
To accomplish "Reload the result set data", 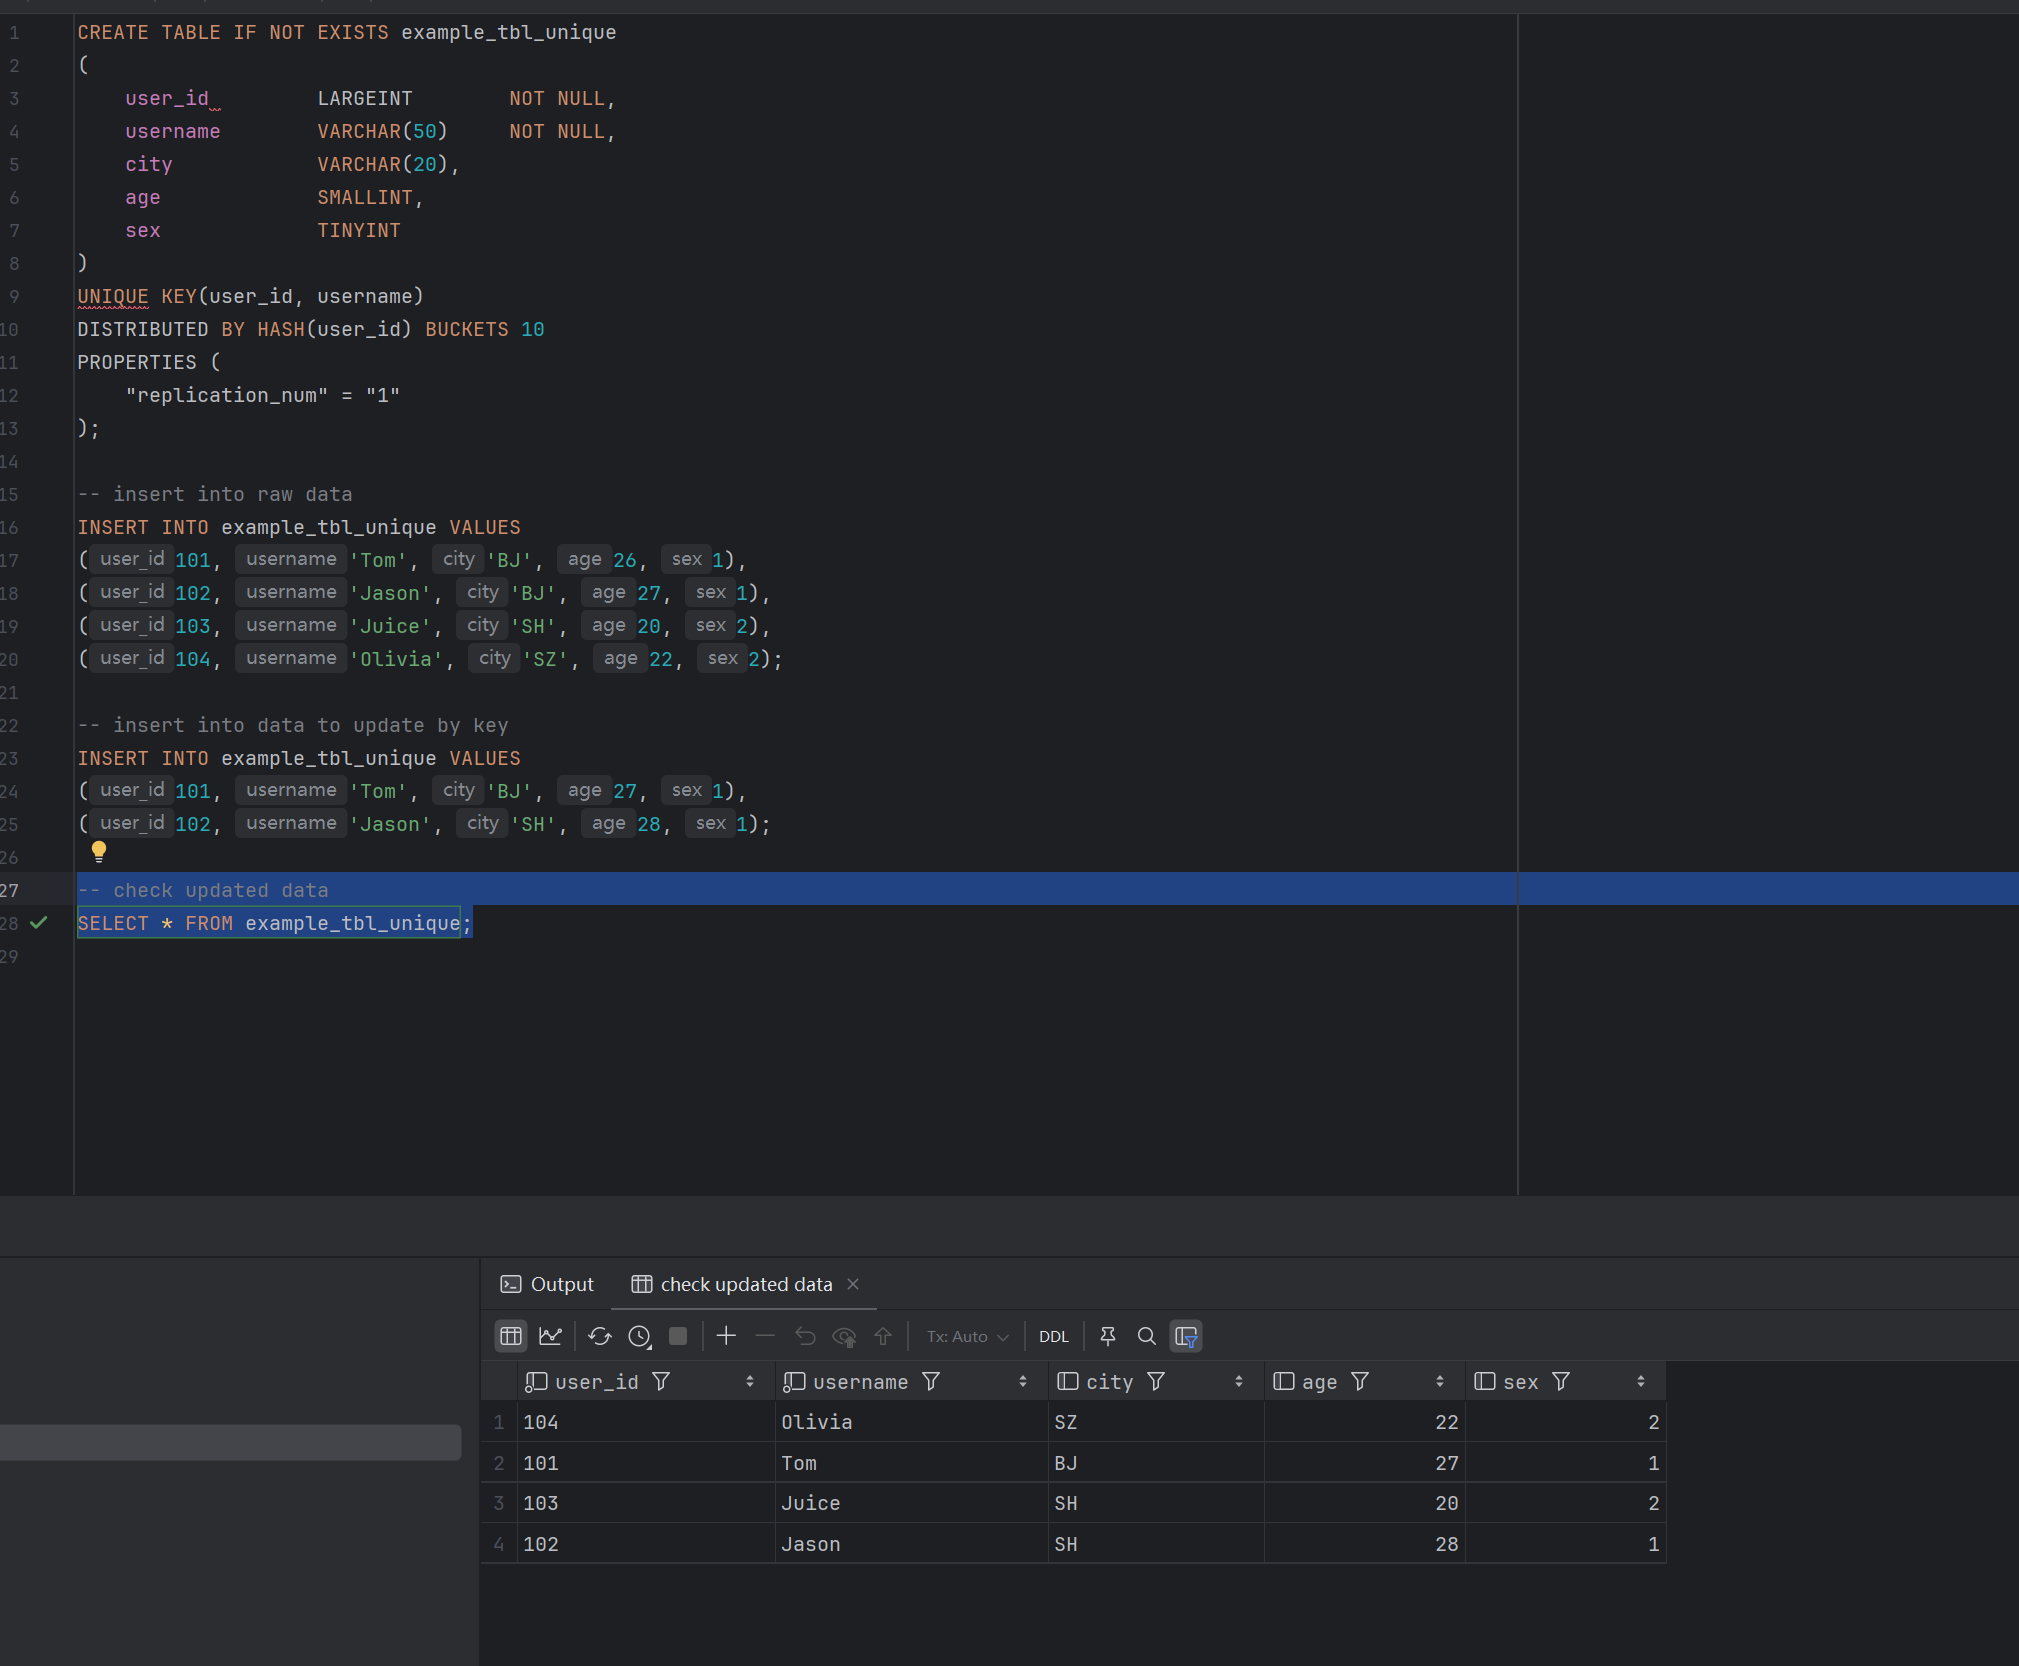I will click(x=599, y=1336).
